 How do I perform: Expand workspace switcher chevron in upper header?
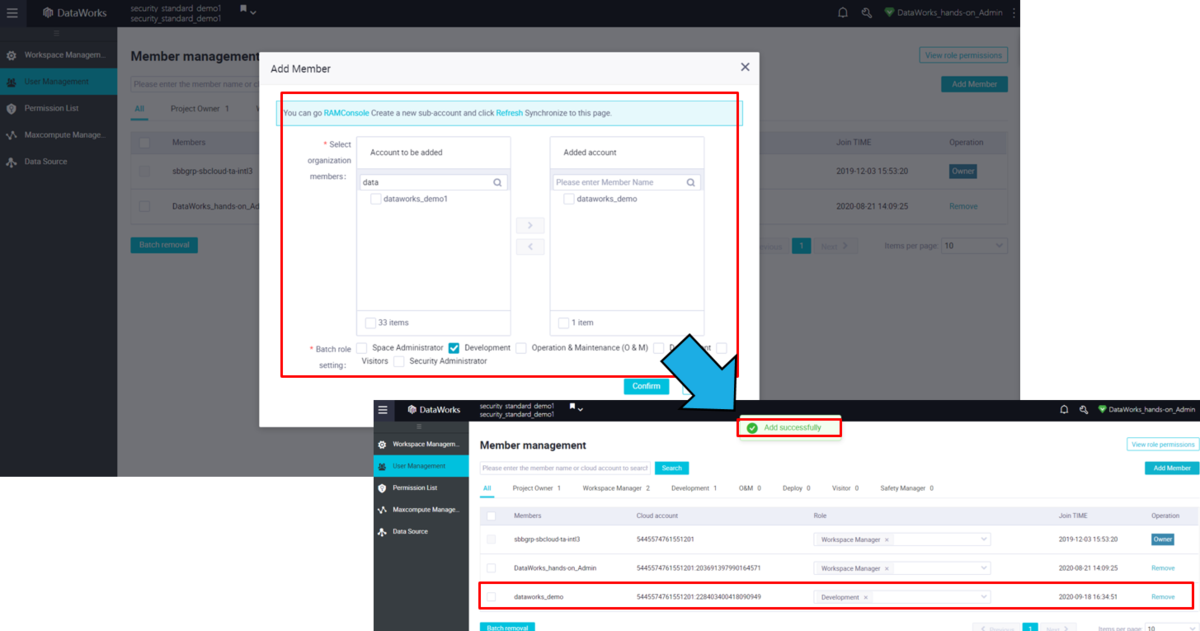coord(253,13)
